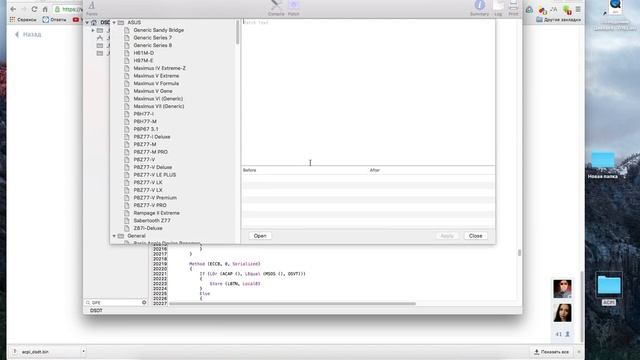
Task: Select the P8H77-I patch
Action: pyautogui.click(x=144, y=114)
